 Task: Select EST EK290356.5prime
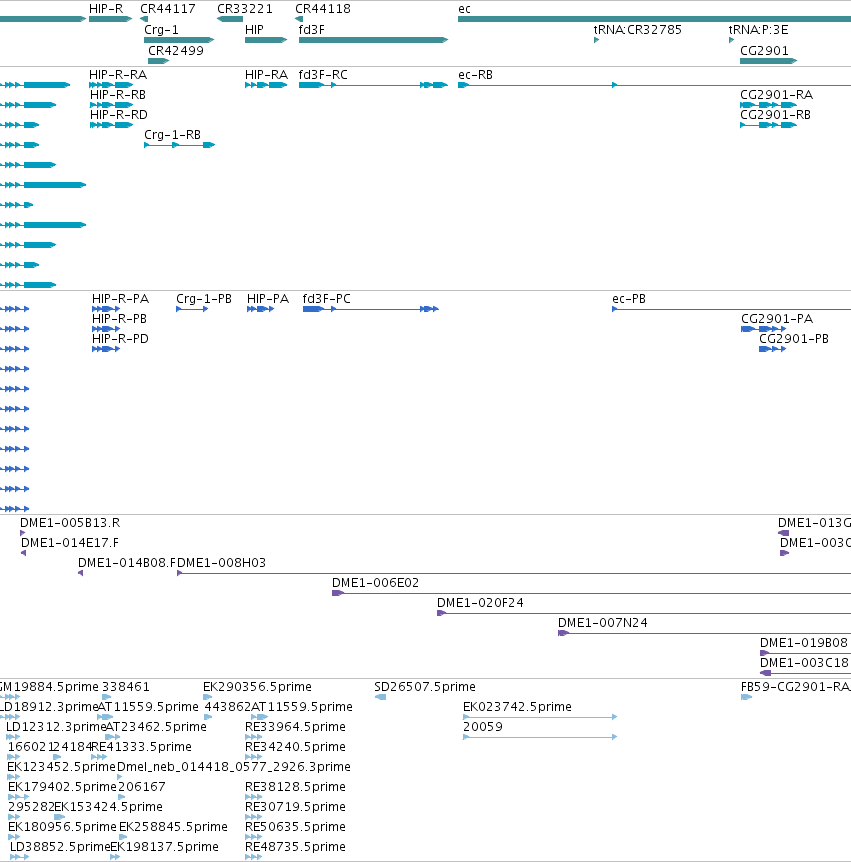207,697
